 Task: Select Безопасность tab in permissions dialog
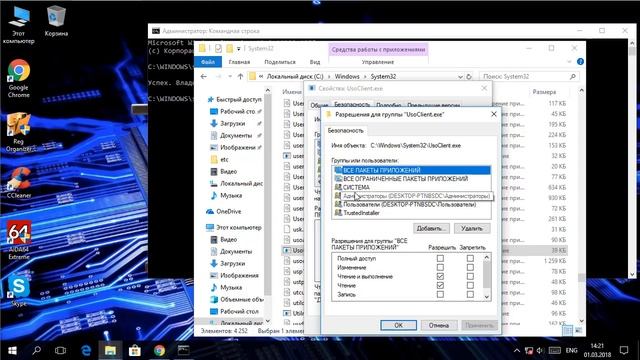click(345, 131)
